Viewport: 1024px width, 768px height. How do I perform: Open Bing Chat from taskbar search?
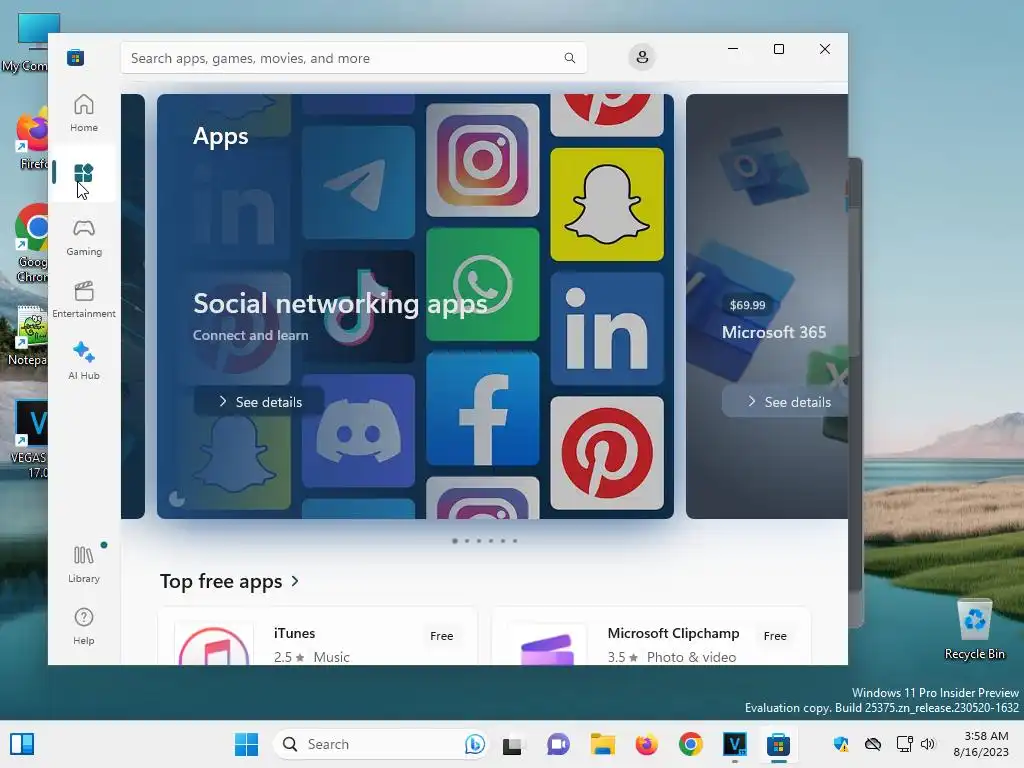(475, 744)
